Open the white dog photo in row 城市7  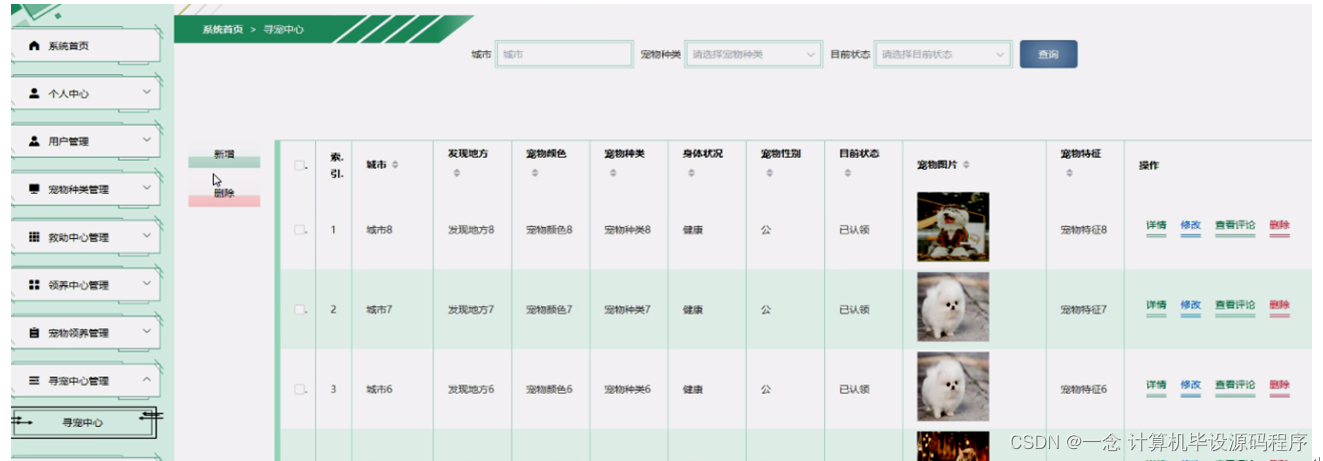(953, 307)
